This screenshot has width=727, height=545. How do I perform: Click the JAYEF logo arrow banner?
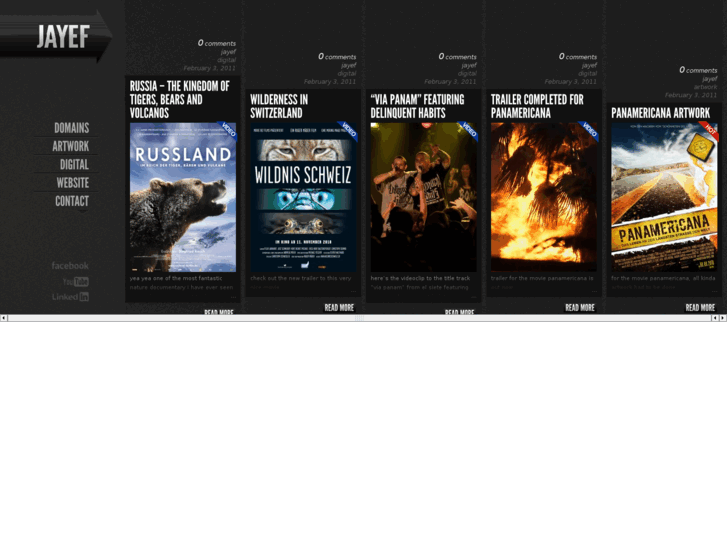click(56, 36)
